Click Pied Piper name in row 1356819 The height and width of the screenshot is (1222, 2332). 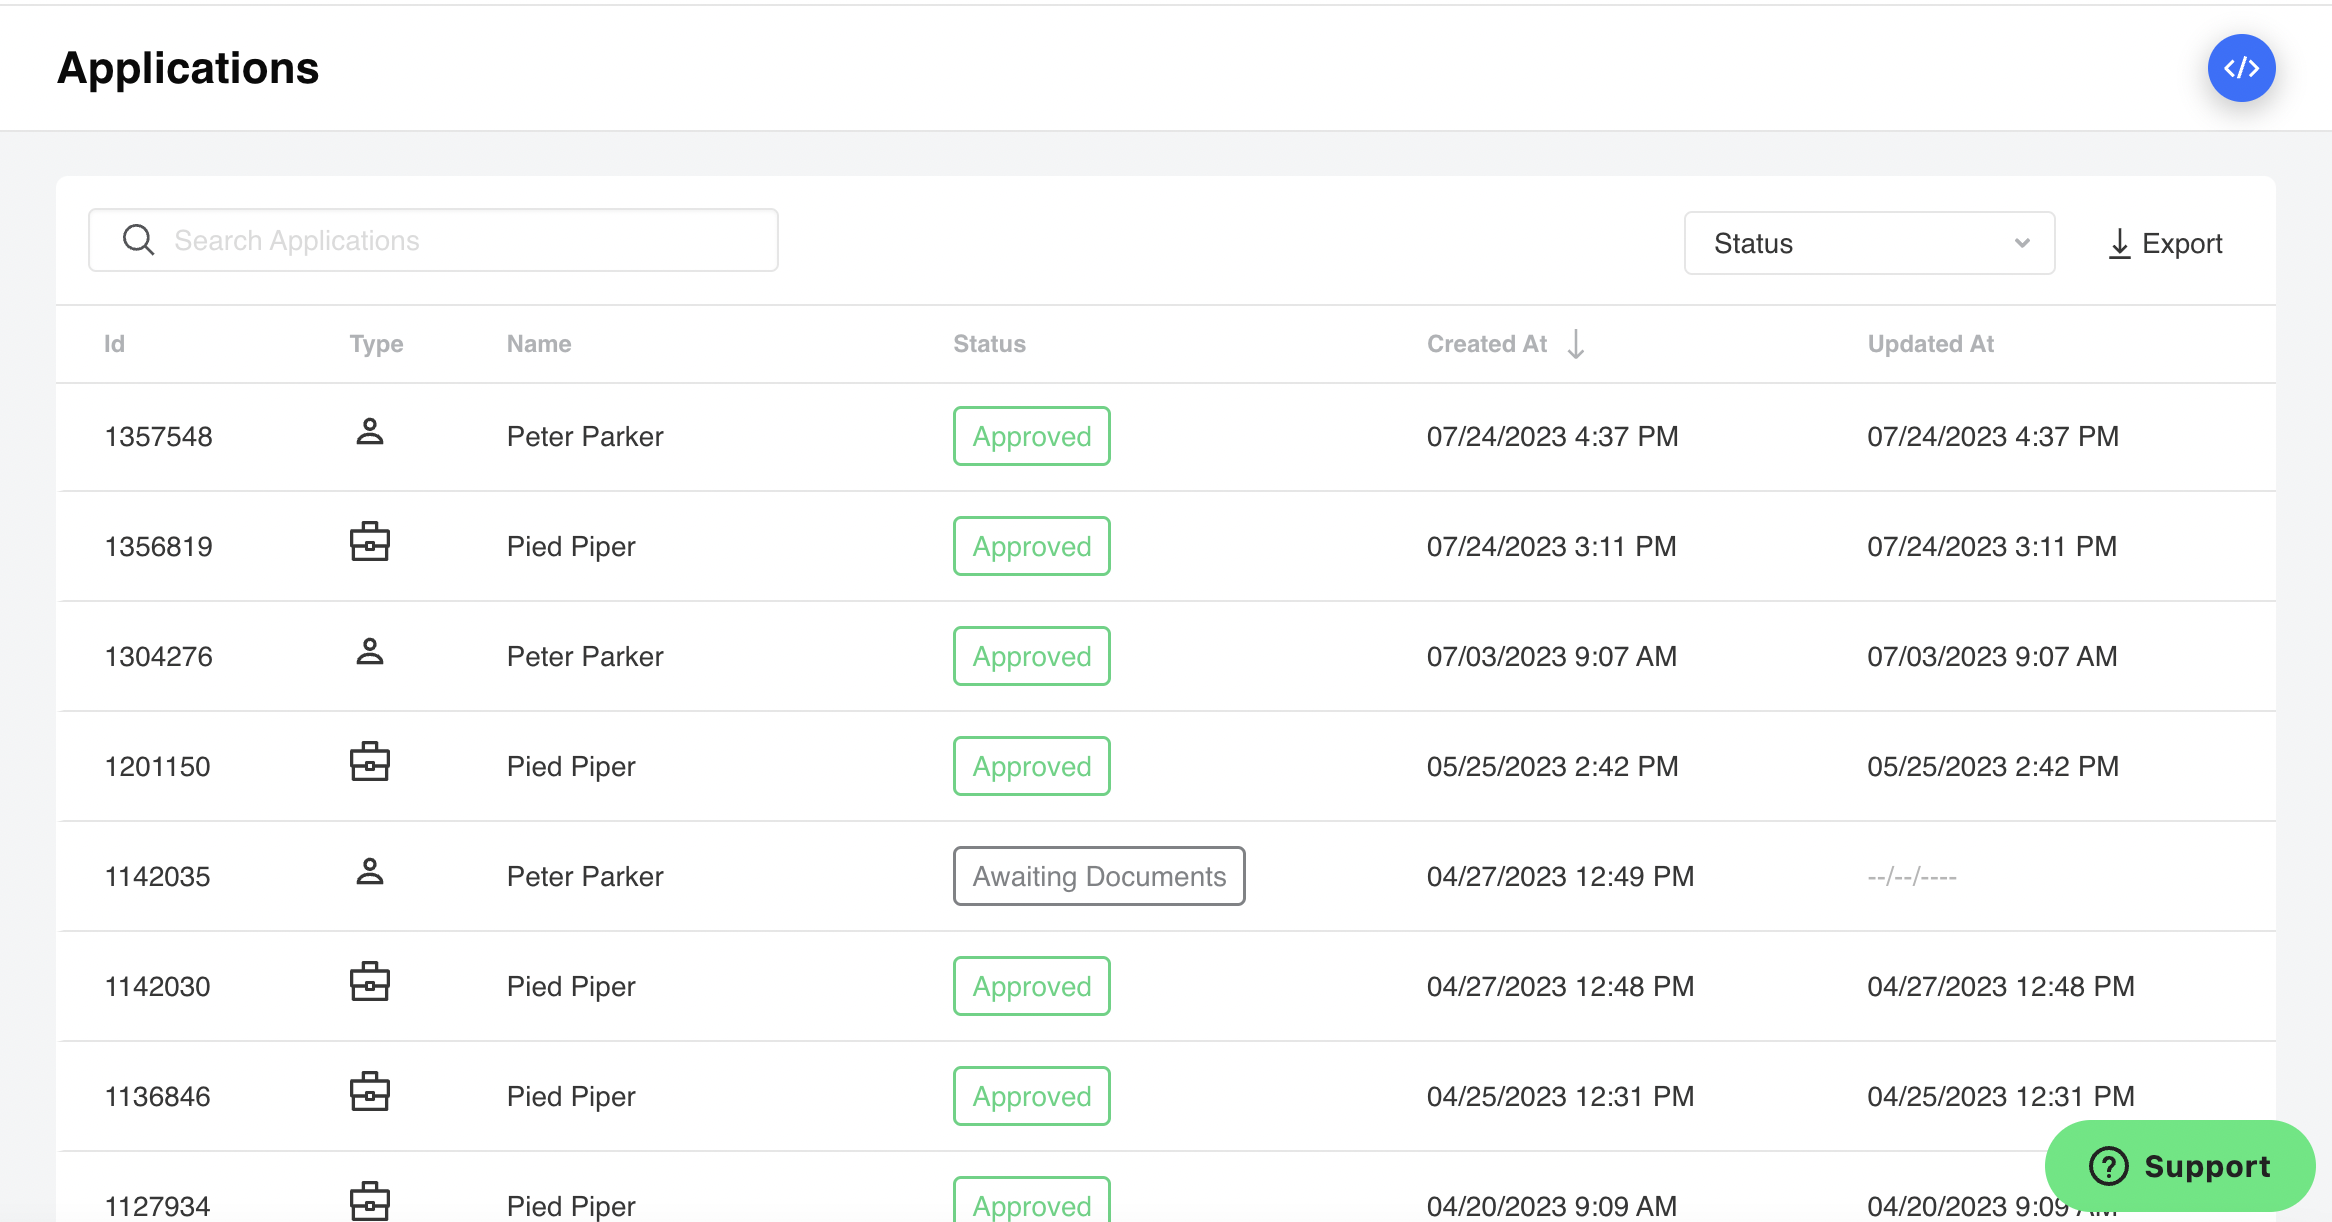(571, 547)
